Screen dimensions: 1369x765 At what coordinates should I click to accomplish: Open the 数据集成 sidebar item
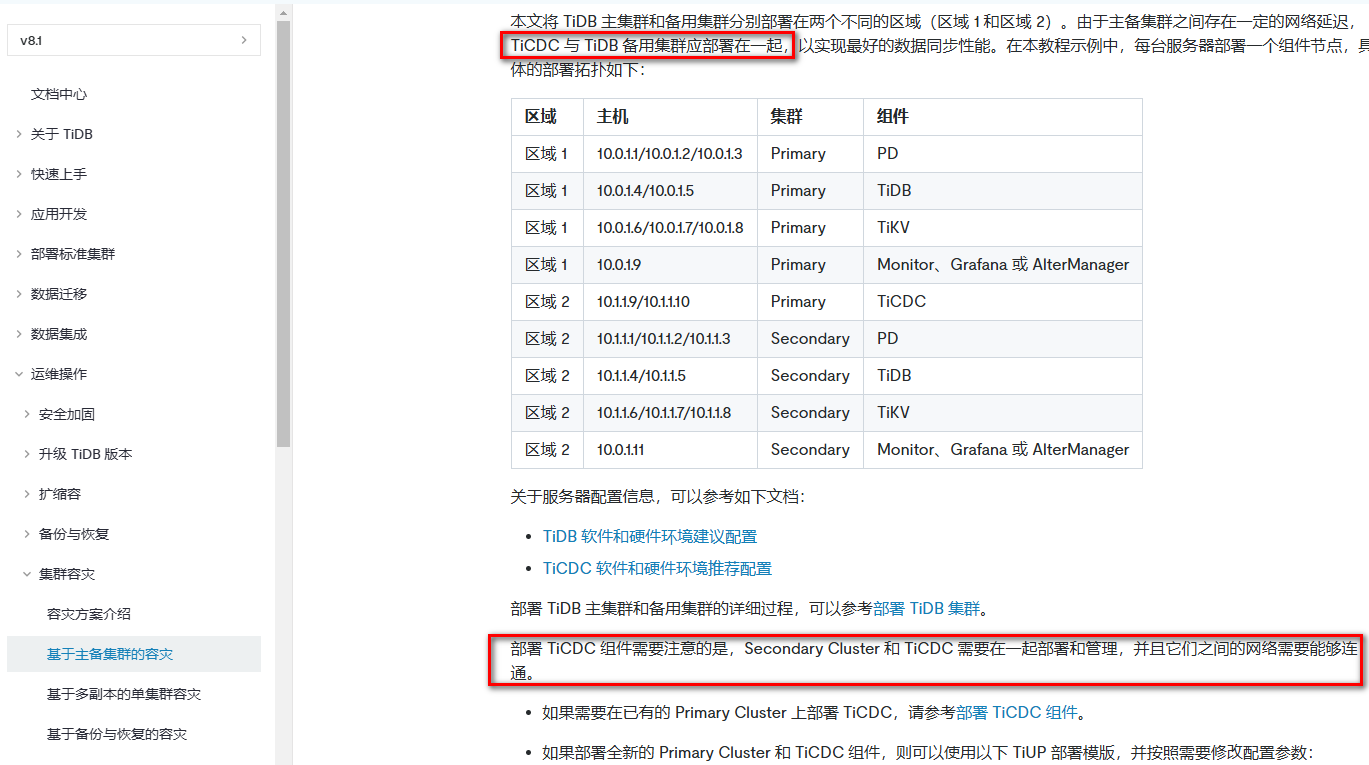pos(59,334)
